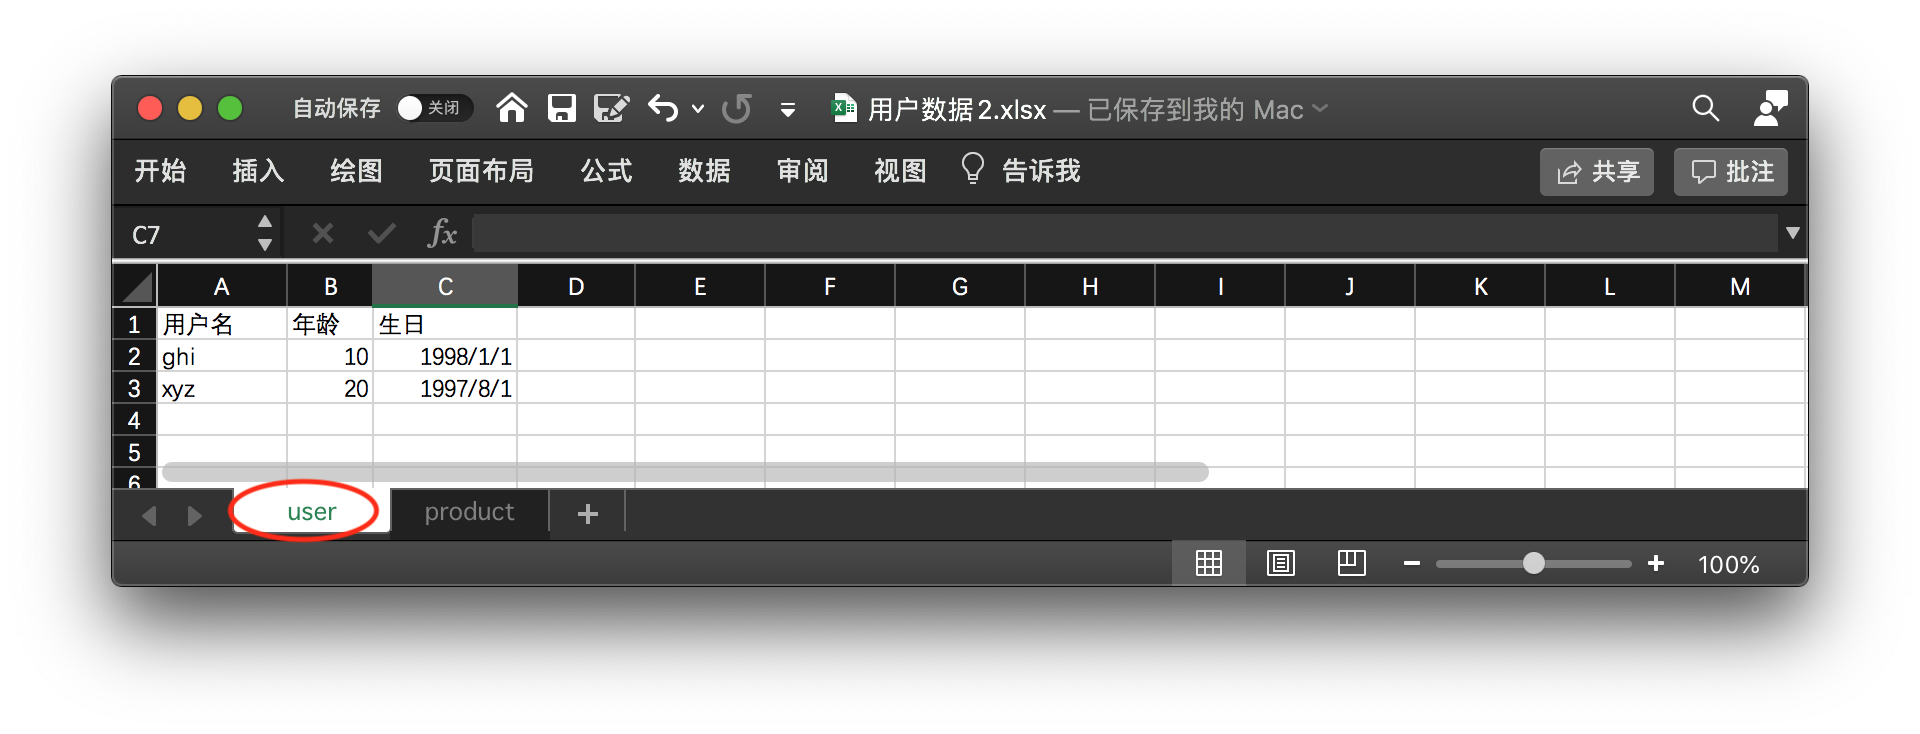Click cell containing xyz
Image resolution: width=1920 pixels, height=734 pixels.
coord(222,388)
